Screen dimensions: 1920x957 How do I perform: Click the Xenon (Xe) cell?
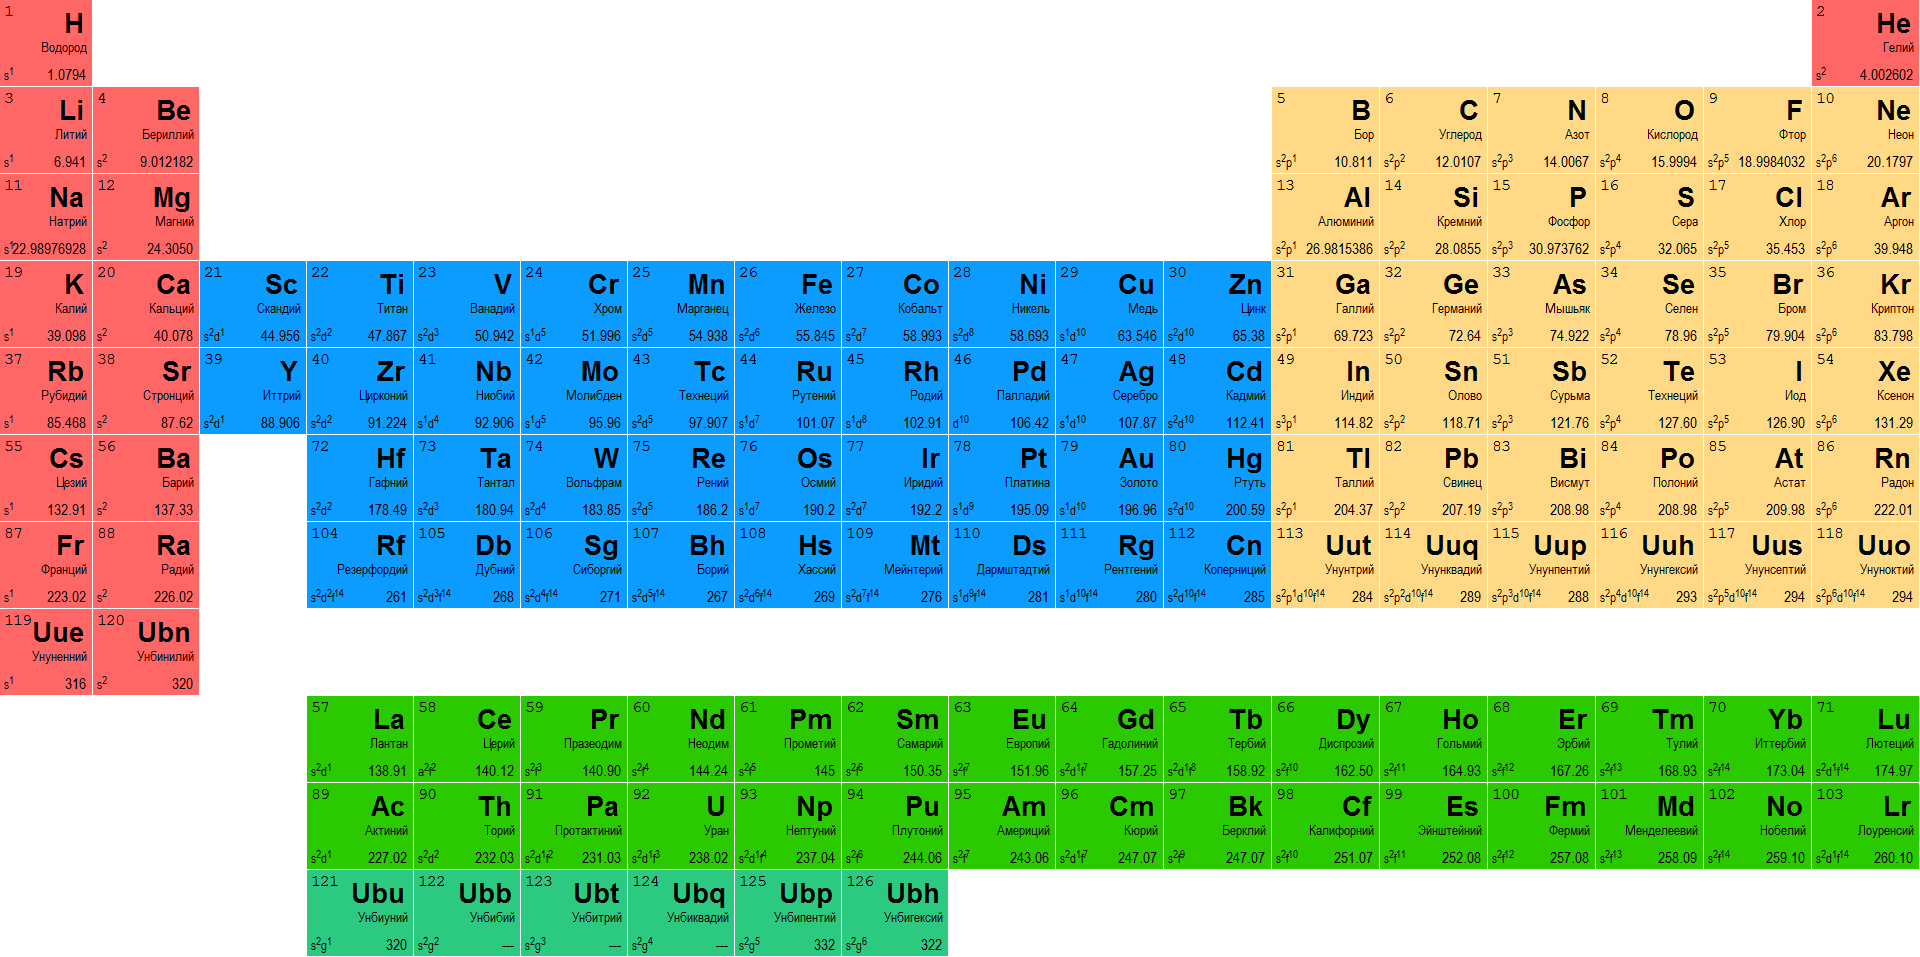(1866, 391)
